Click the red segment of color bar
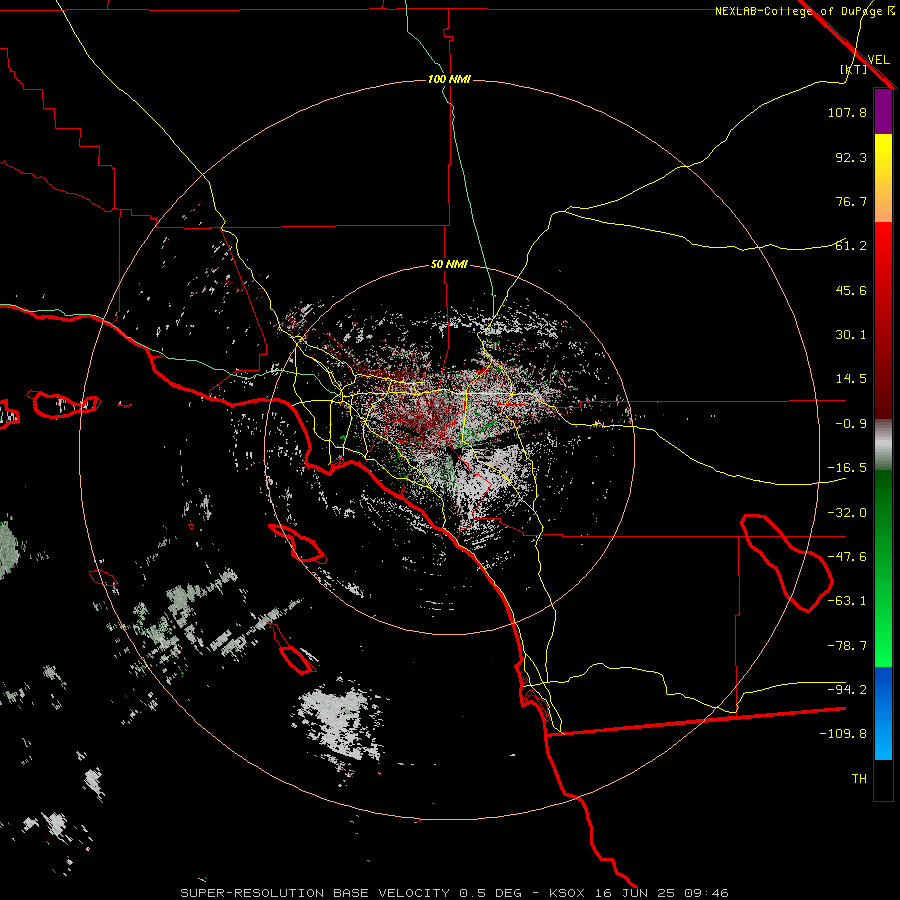This screenshot has width=900, height=900. click(x=883, y=320)
